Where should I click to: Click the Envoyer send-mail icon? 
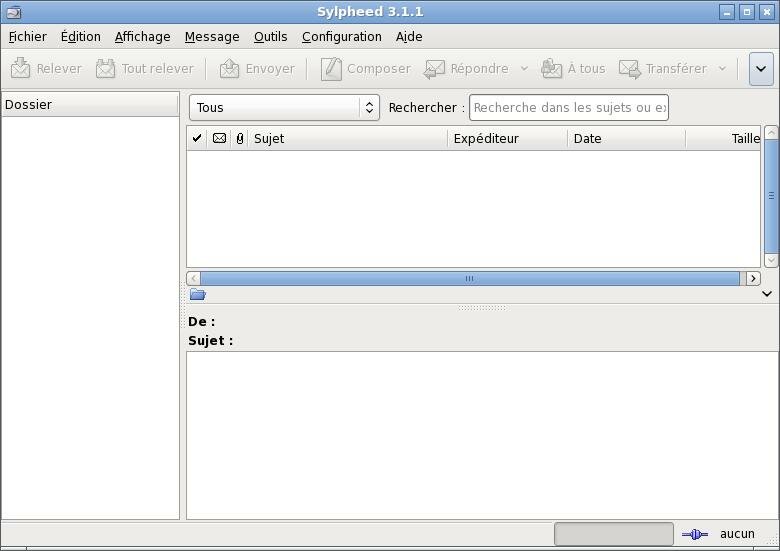tap(229, 68)
